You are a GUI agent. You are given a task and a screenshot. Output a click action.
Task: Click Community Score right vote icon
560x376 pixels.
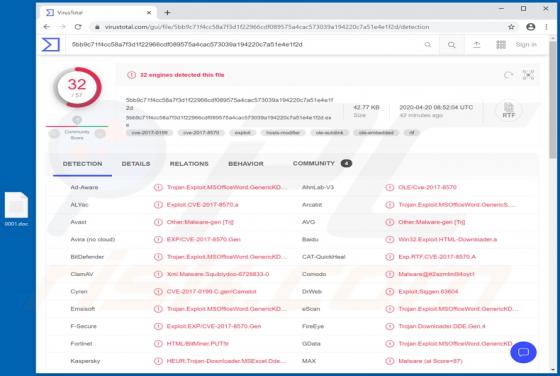(100, 134)
